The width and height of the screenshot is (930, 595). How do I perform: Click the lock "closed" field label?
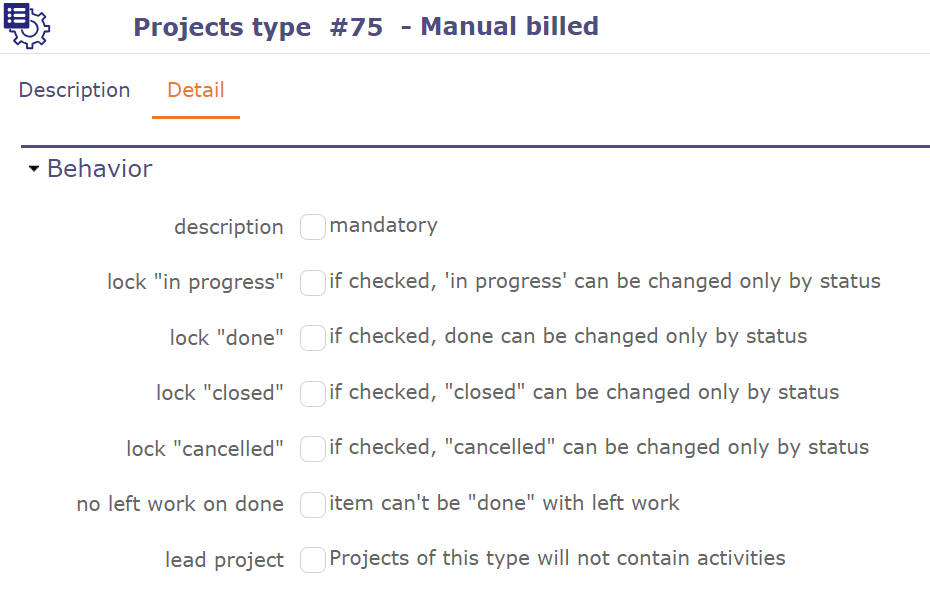219,393
